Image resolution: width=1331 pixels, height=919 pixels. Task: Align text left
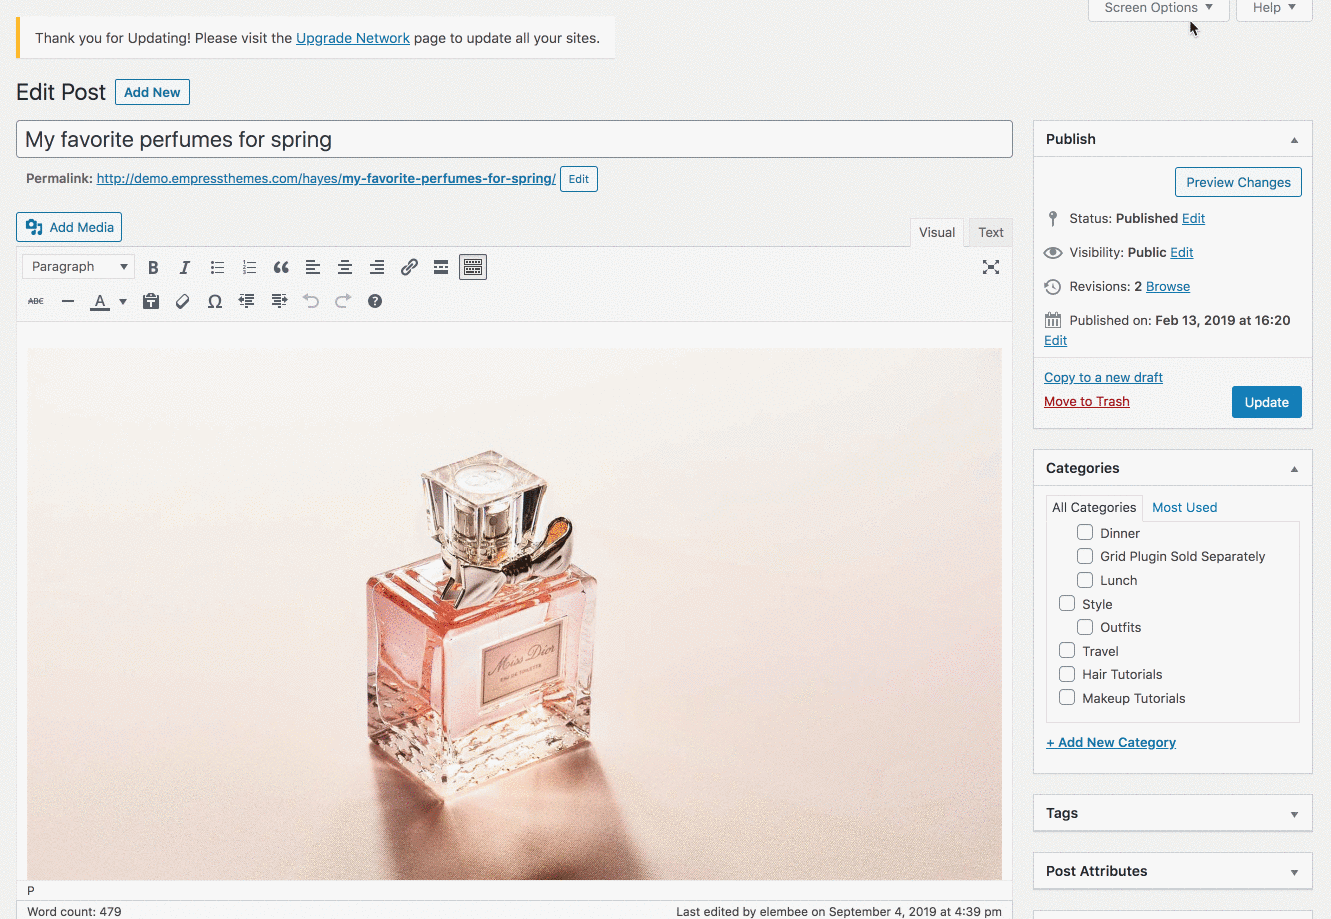(x=313, y=267)
